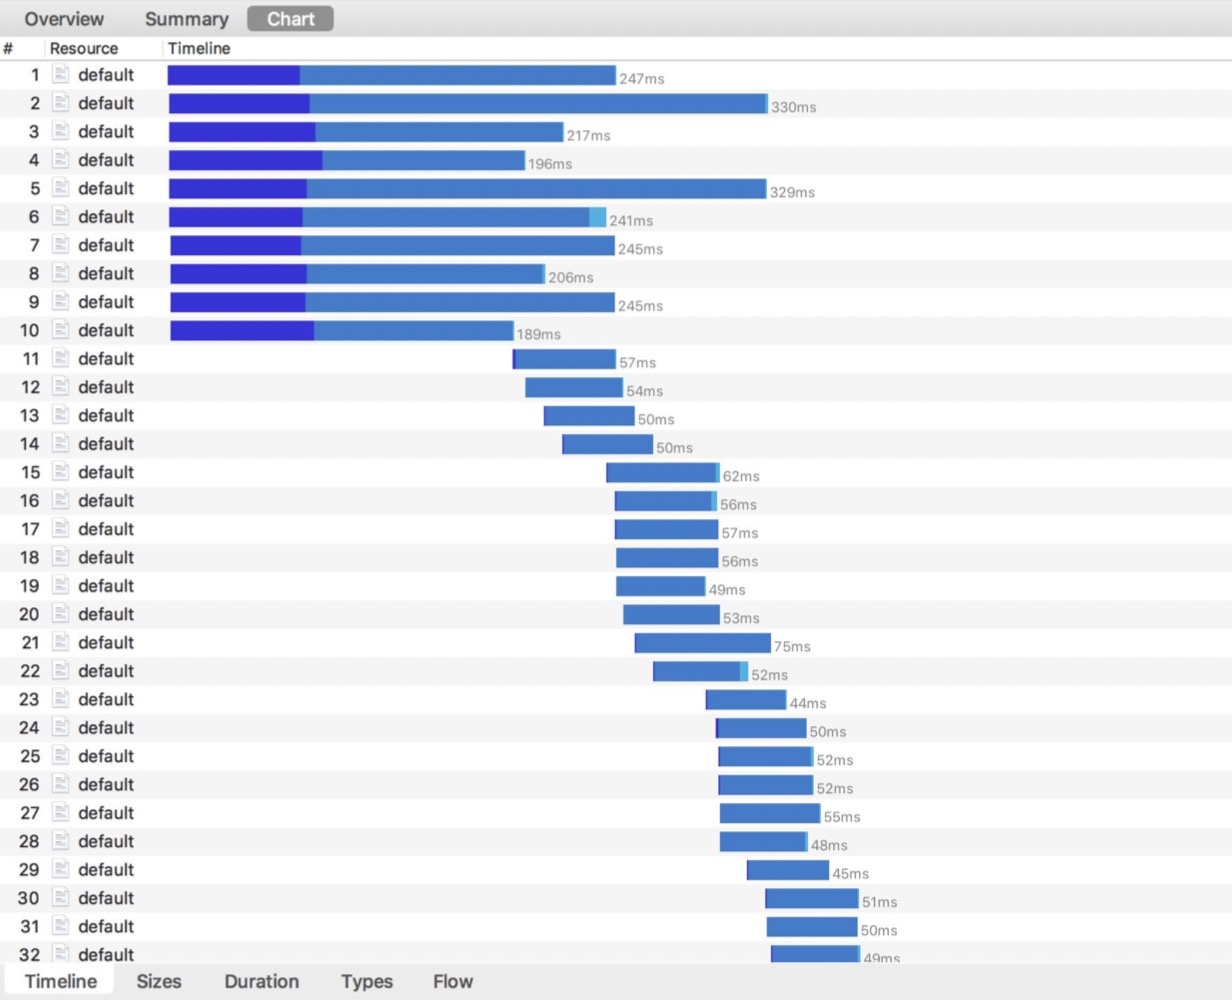Switch to the Types chart view
The height and width of the screenshot is (1000, 1232).
point(366,981)
